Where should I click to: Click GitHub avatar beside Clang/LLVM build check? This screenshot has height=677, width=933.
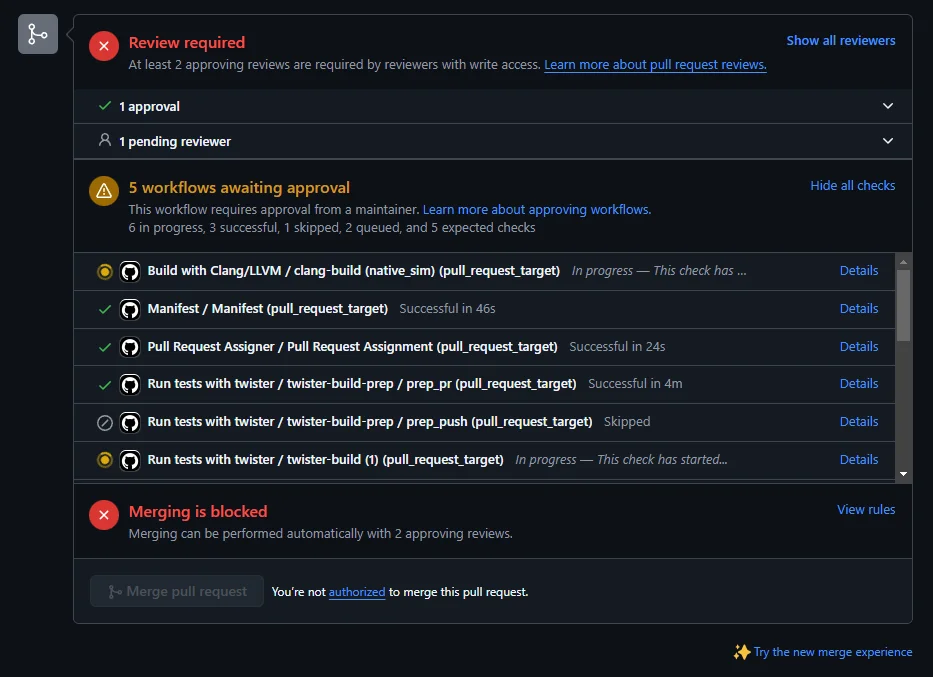pyautogui.click(x=129, y=271)
